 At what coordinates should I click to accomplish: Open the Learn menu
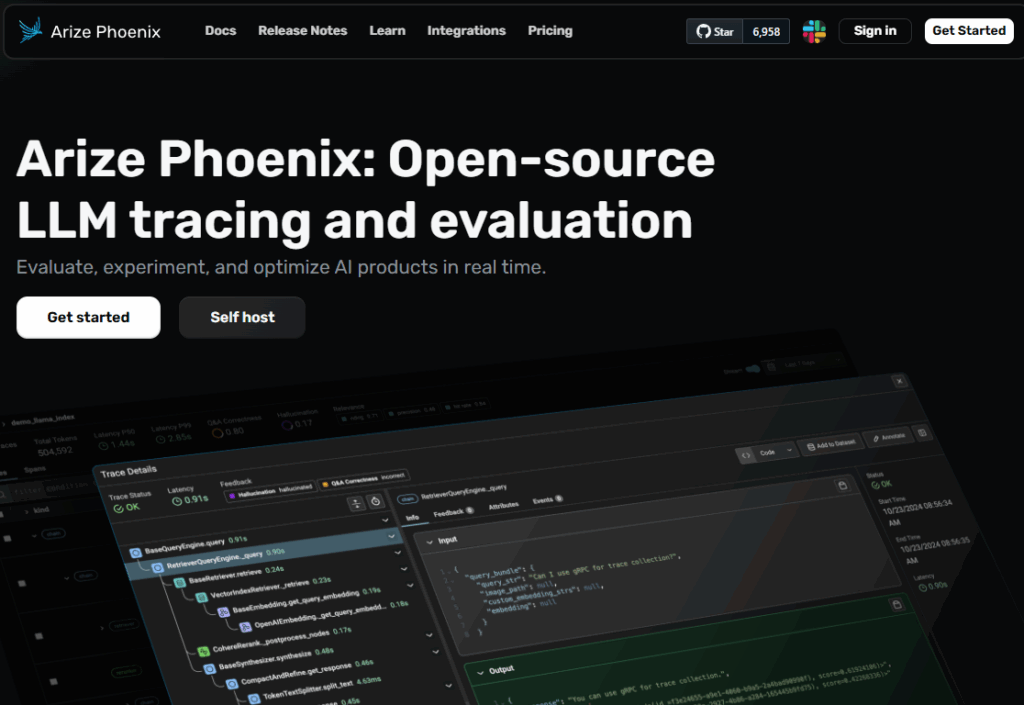coord(387,31)
